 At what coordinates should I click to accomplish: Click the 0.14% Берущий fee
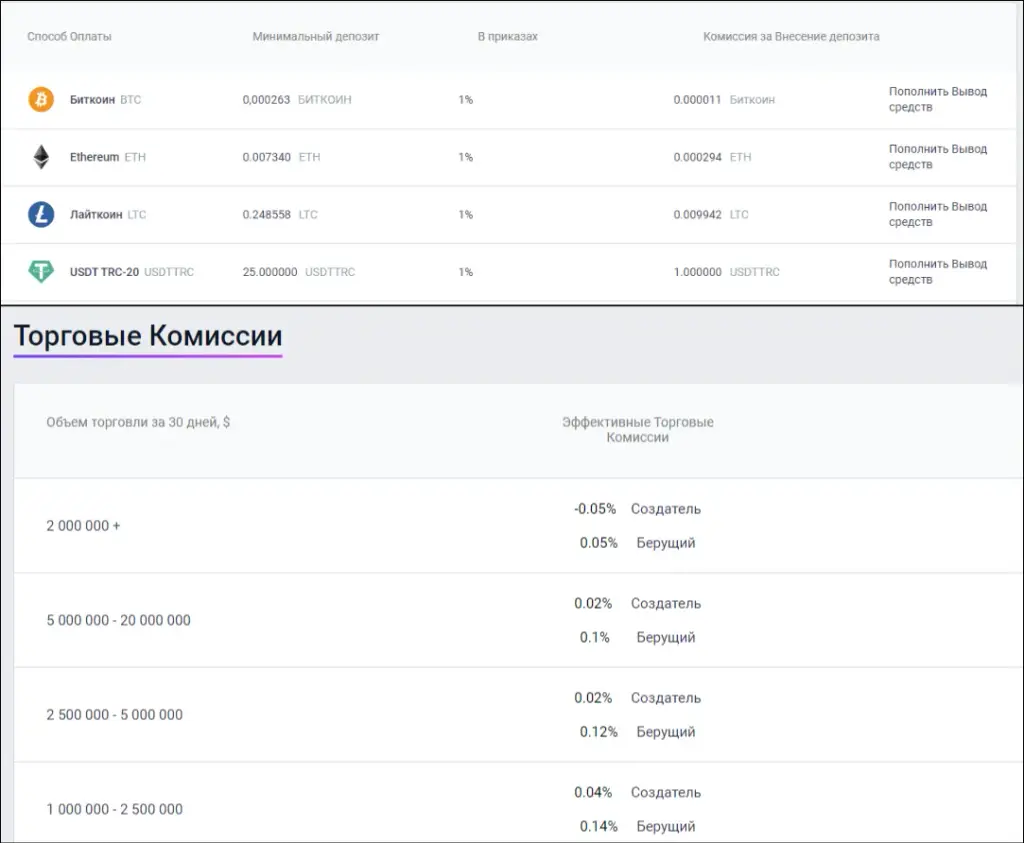(637, 826)
